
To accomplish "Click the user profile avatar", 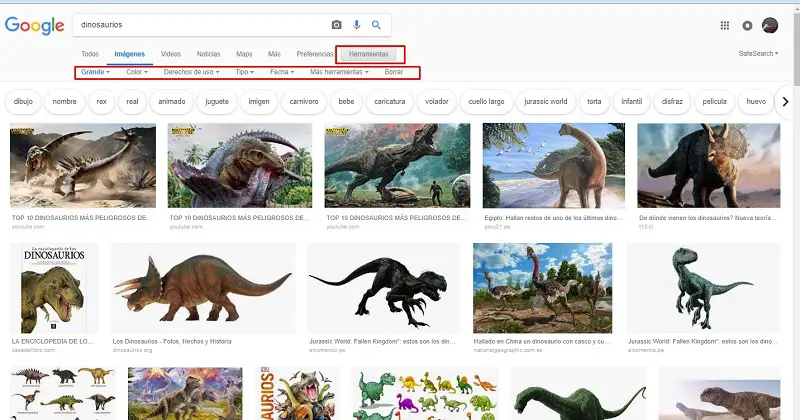I will [x=770, y=25].
